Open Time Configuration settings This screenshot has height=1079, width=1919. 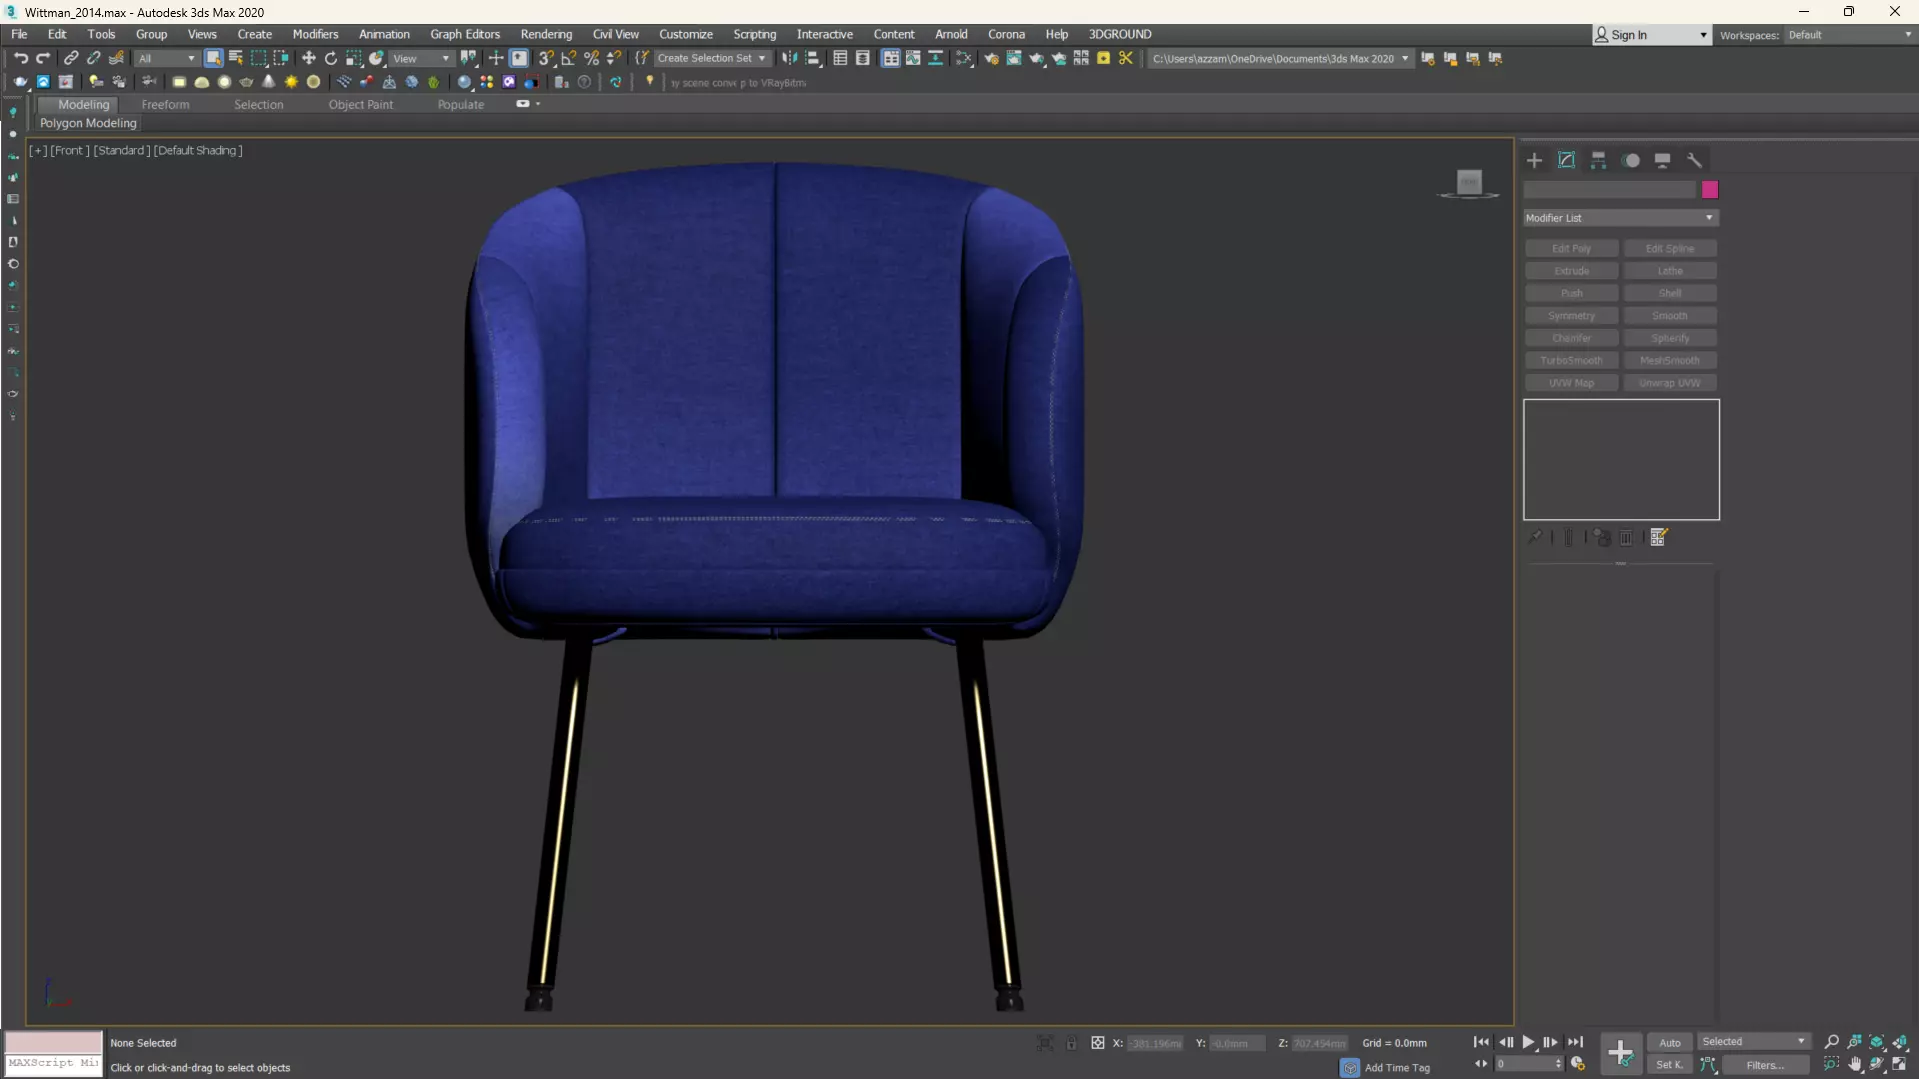click(x=1578, y=1064)
